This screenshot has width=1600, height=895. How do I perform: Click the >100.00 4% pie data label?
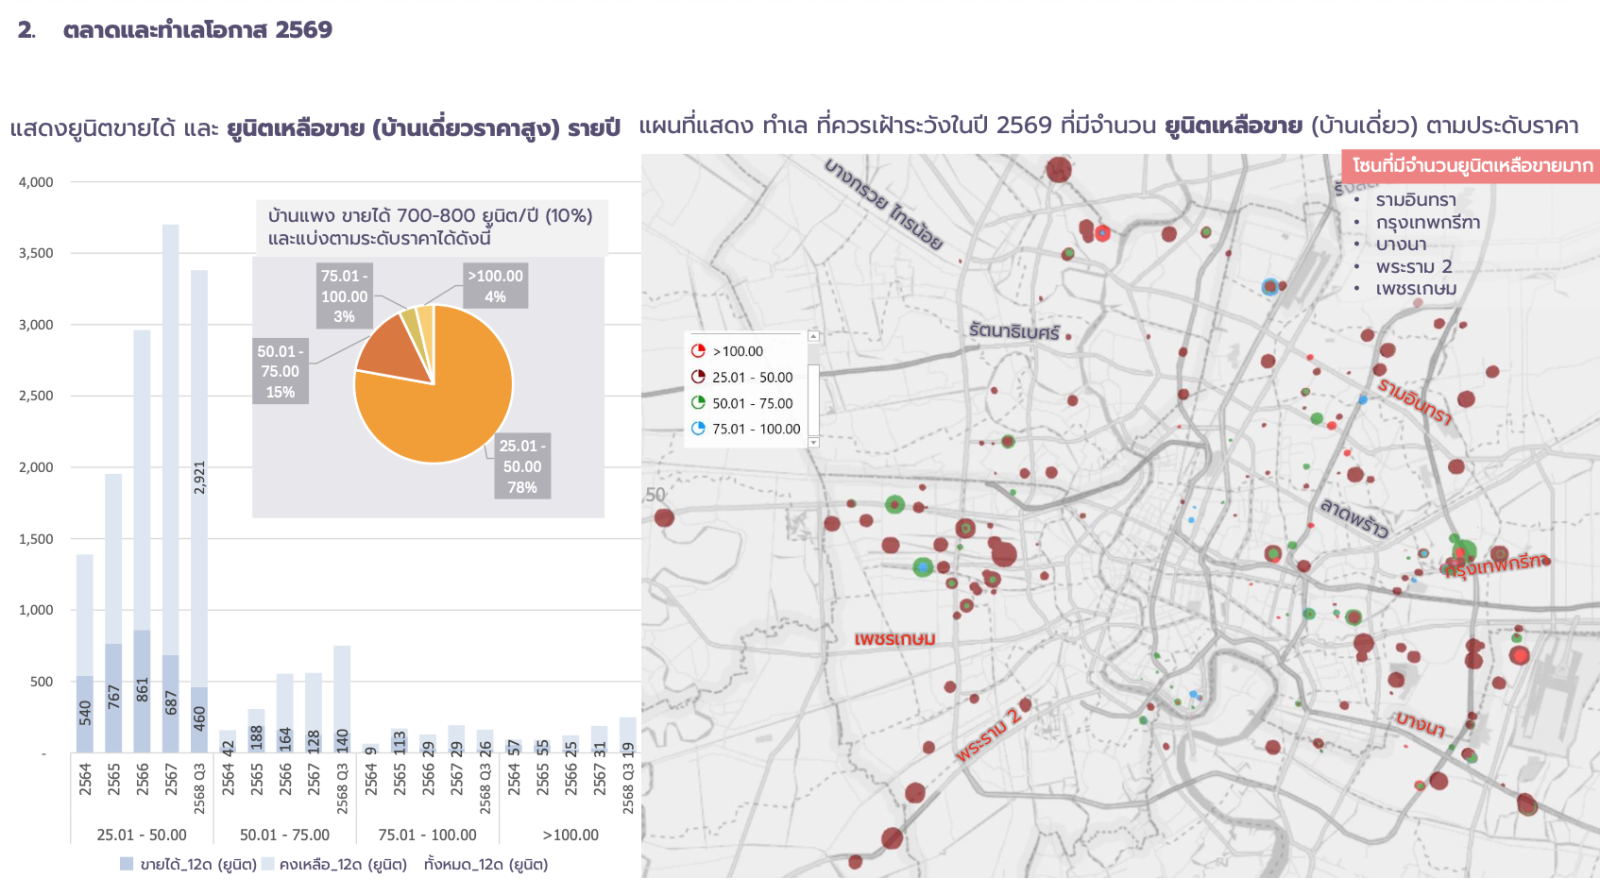click(495, 286)
